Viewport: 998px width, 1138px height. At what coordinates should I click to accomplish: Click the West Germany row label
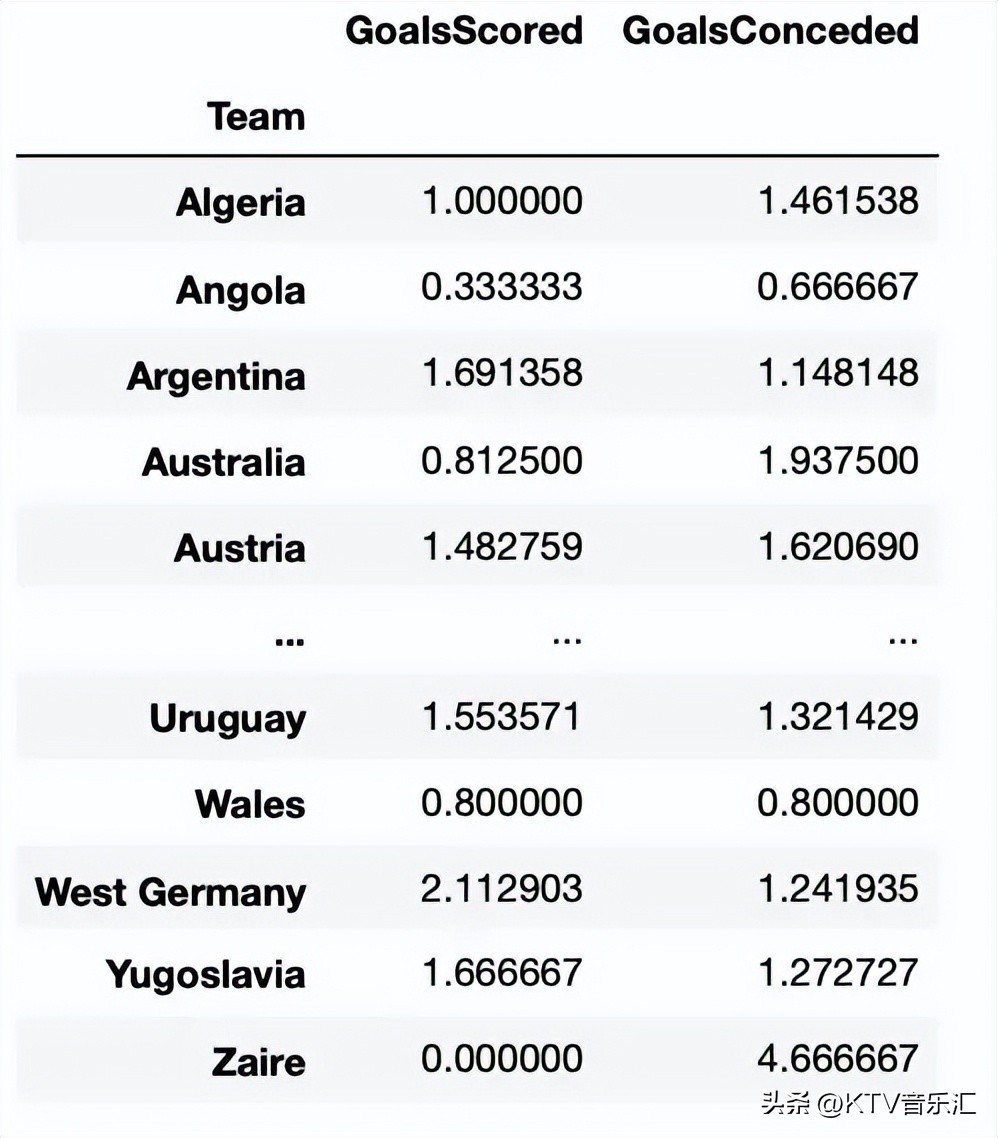point(170,891)
